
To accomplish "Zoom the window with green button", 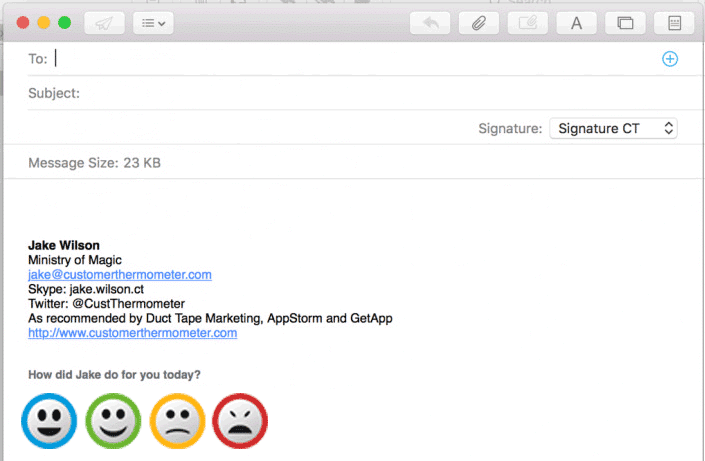I will pyautogui.click(x=65, y=22).
